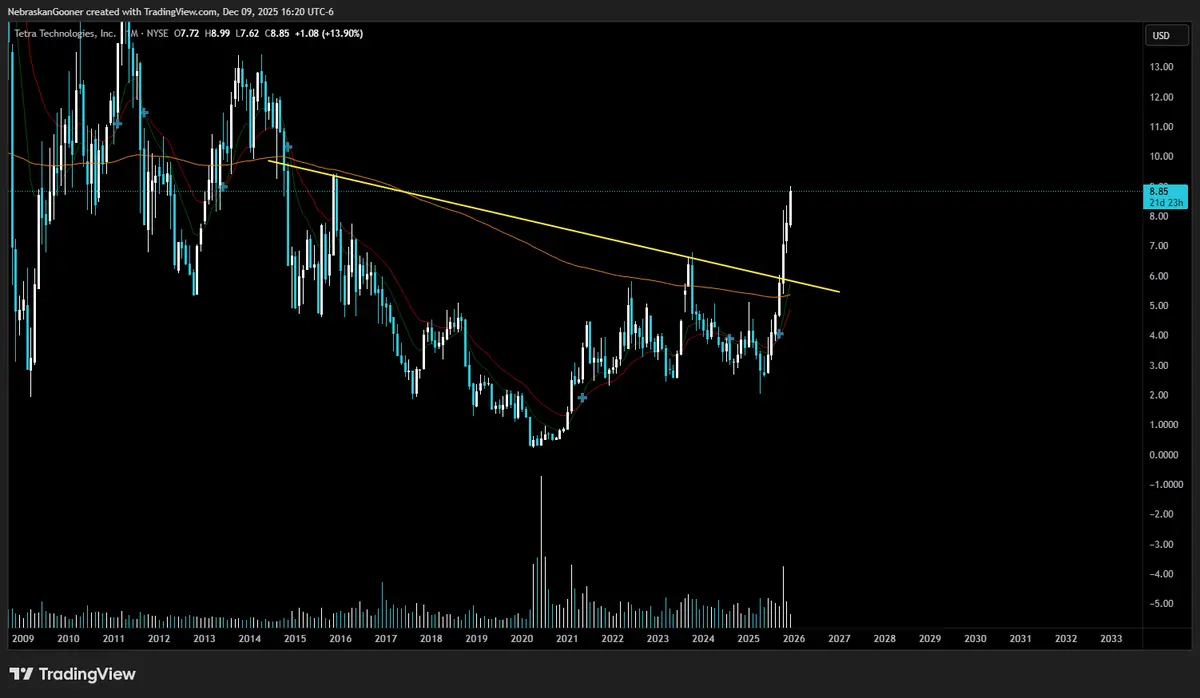This screenshot has height=698, width=1200.
Task: Click the 11.00 price axis label
Action: 1161,127
